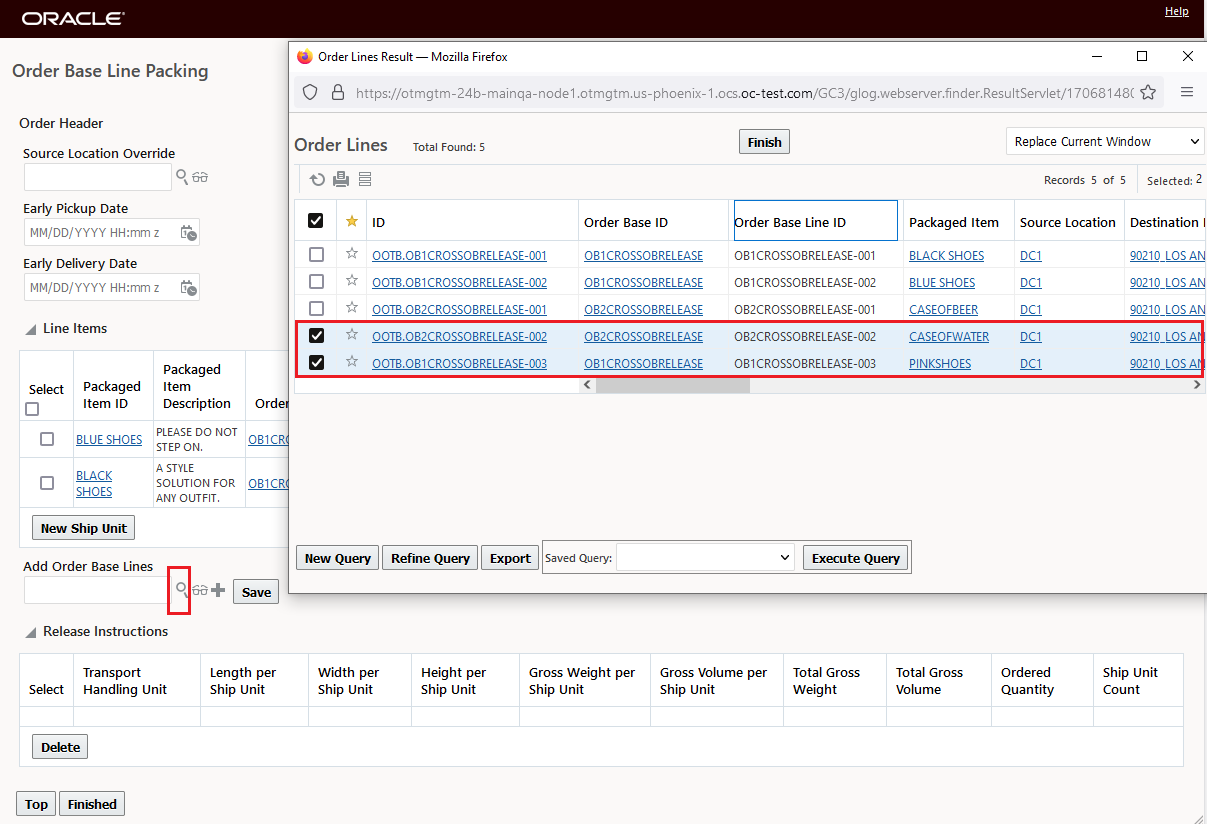Collapse the Line Items section
This screenshot has width=1207, height=824.
[x=30, y=329]
